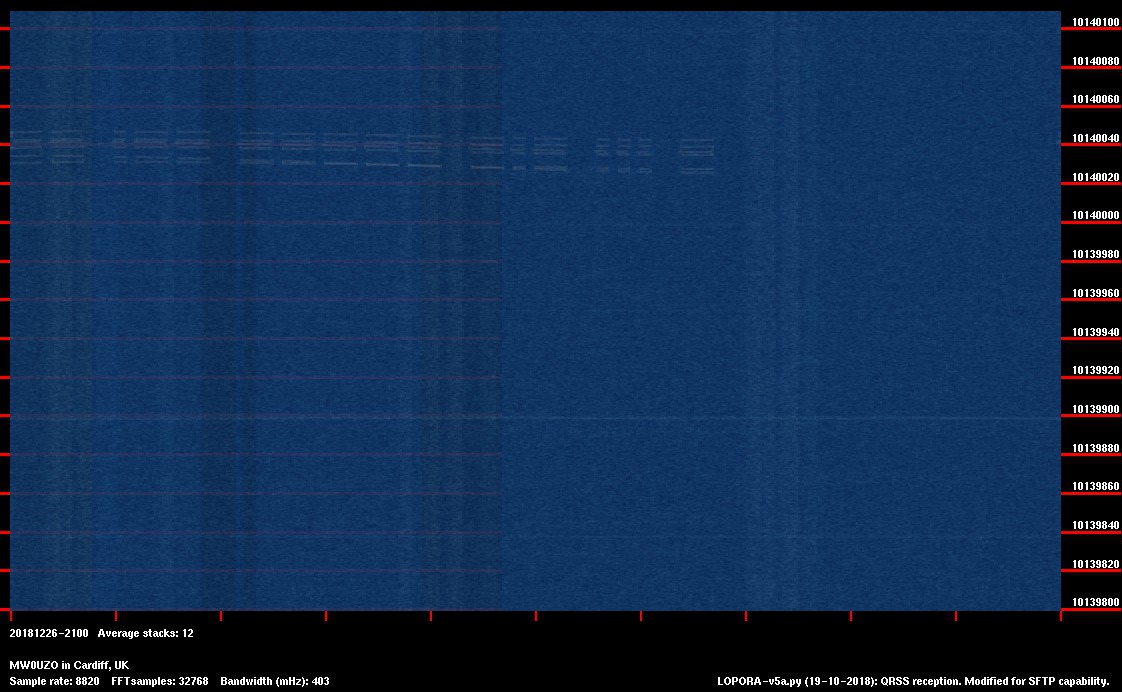Select the 10140040 frequency scale marker
The width and height of the screenshot is (1122, 692).
1096,138
